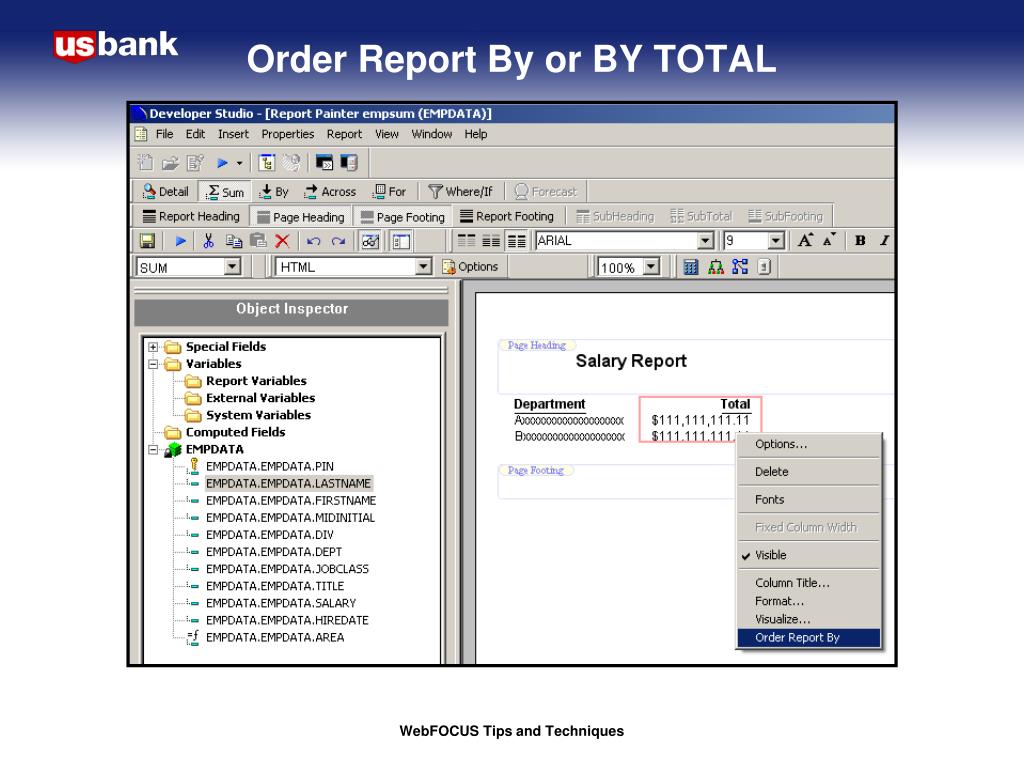Open the SUM prefix dropdown
Image resolution: width=1024 pixels, height=768 pixels.
[232, 267]
